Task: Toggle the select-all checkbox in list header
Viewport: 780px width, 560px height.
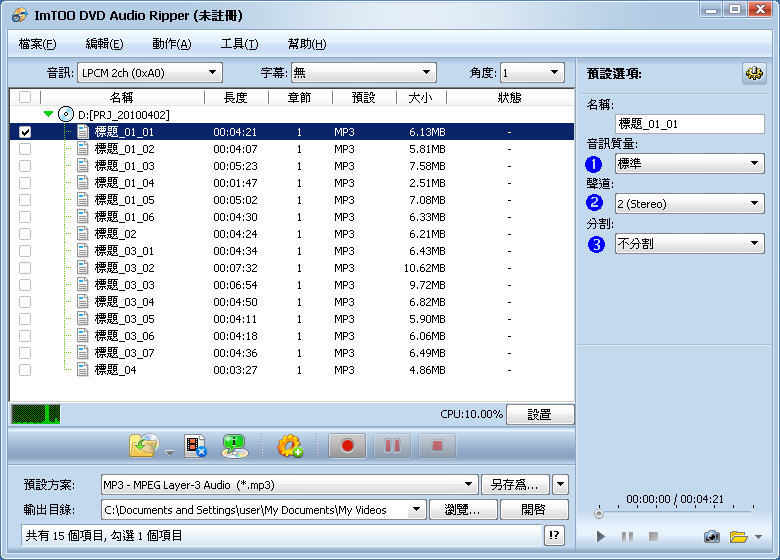Action: coord(25,98)
